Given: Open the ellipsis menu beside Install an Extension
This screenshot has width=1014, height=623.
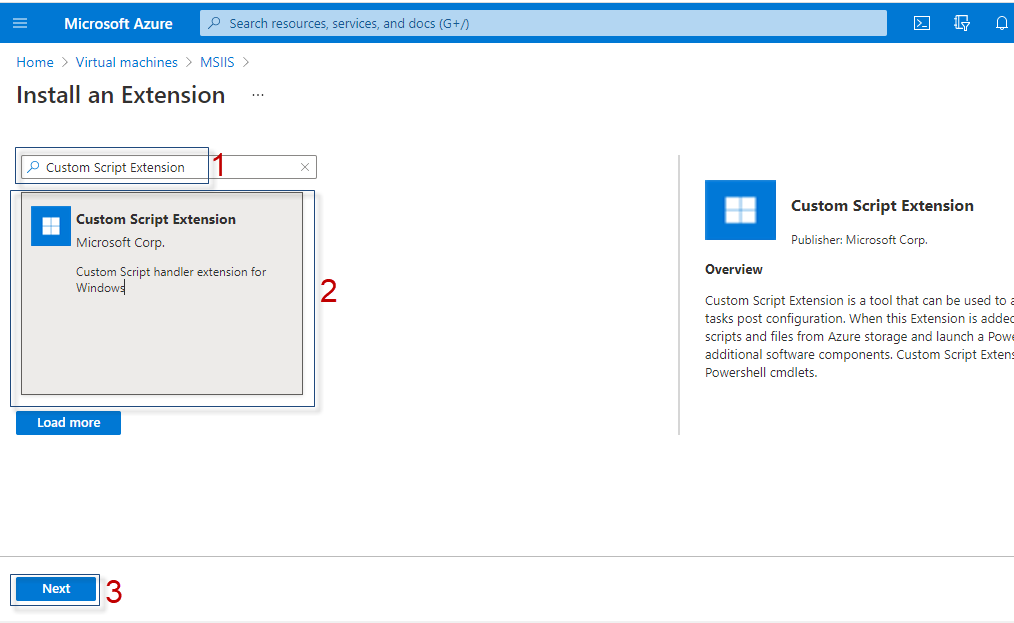Looking at the screenshot, I should [258, 95].
